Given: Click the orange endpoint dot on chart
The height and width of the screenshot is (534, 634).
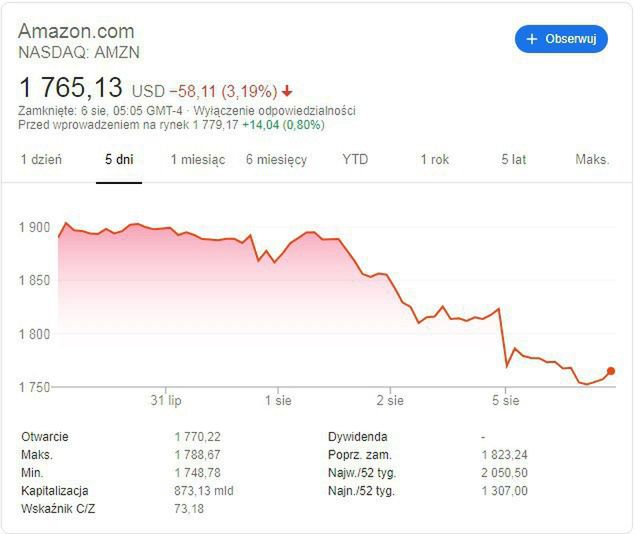Looking at the screenshot, I should click(611, 371).
